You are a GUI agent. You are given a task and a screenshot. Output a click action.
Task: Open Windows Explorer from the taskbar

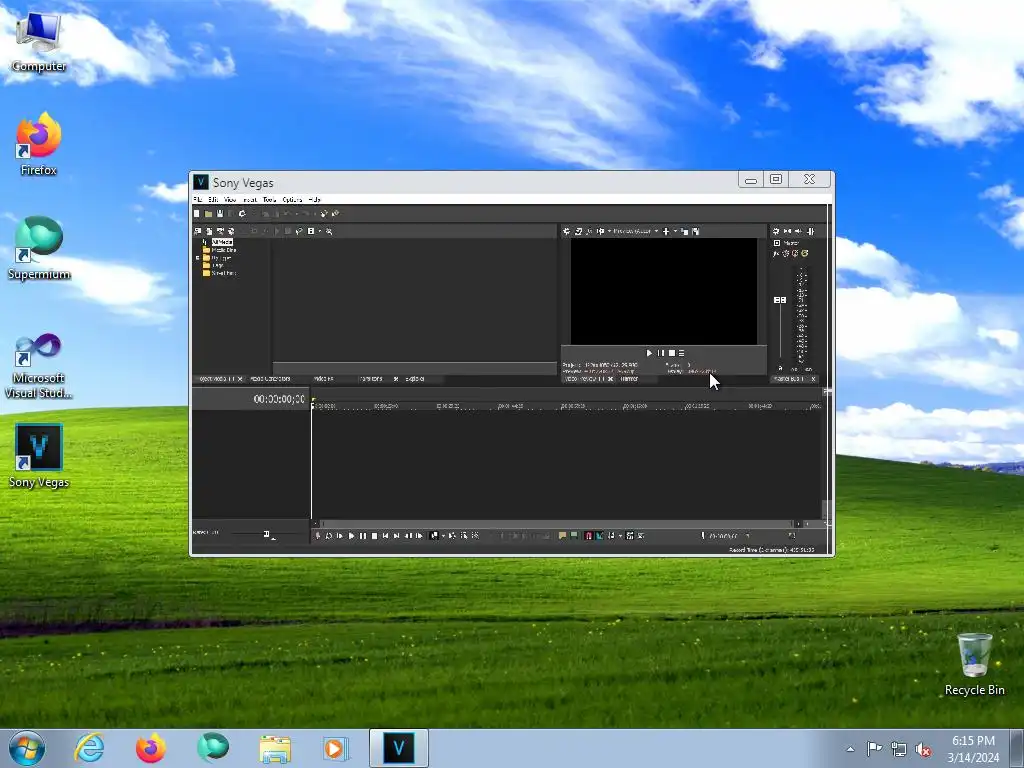pyautogui.click(x=275, y=748)
